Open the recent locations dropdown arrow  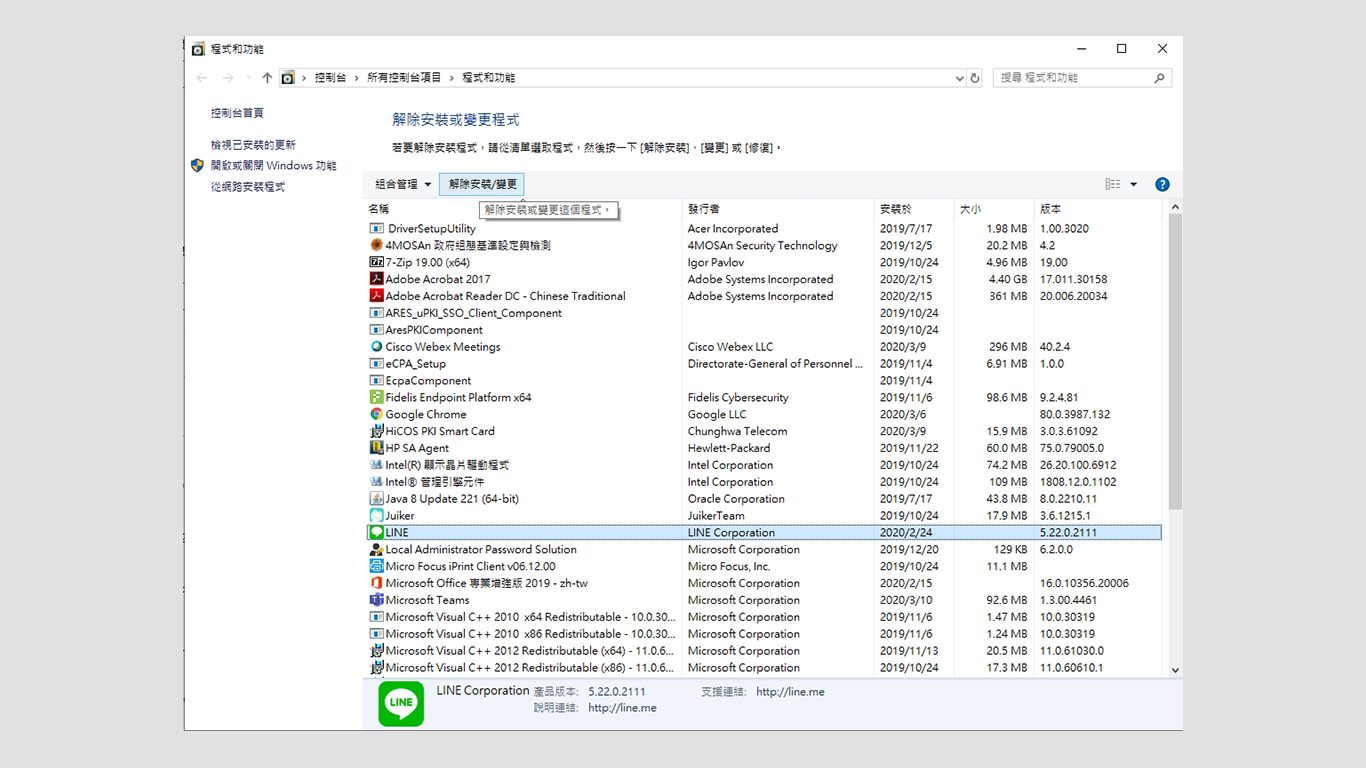pyautogui.click(x=249, y=78)
